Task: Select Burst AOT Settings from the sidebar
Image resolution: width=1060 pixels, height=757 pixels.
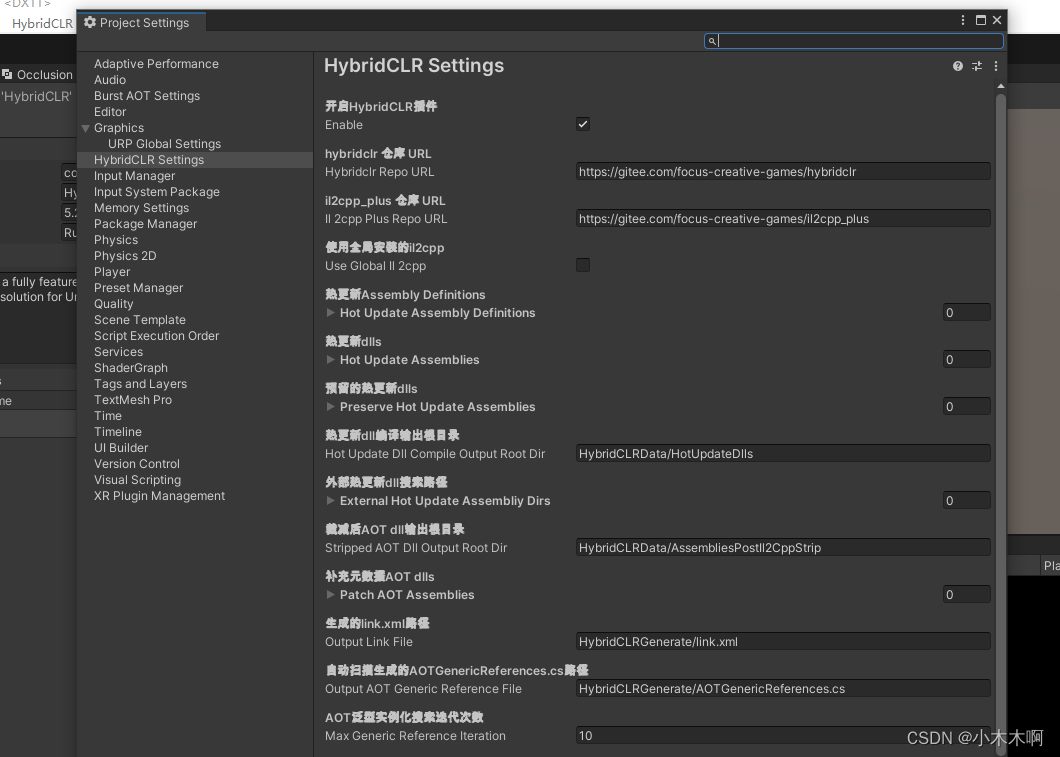Action: click(x=146, y=95)
